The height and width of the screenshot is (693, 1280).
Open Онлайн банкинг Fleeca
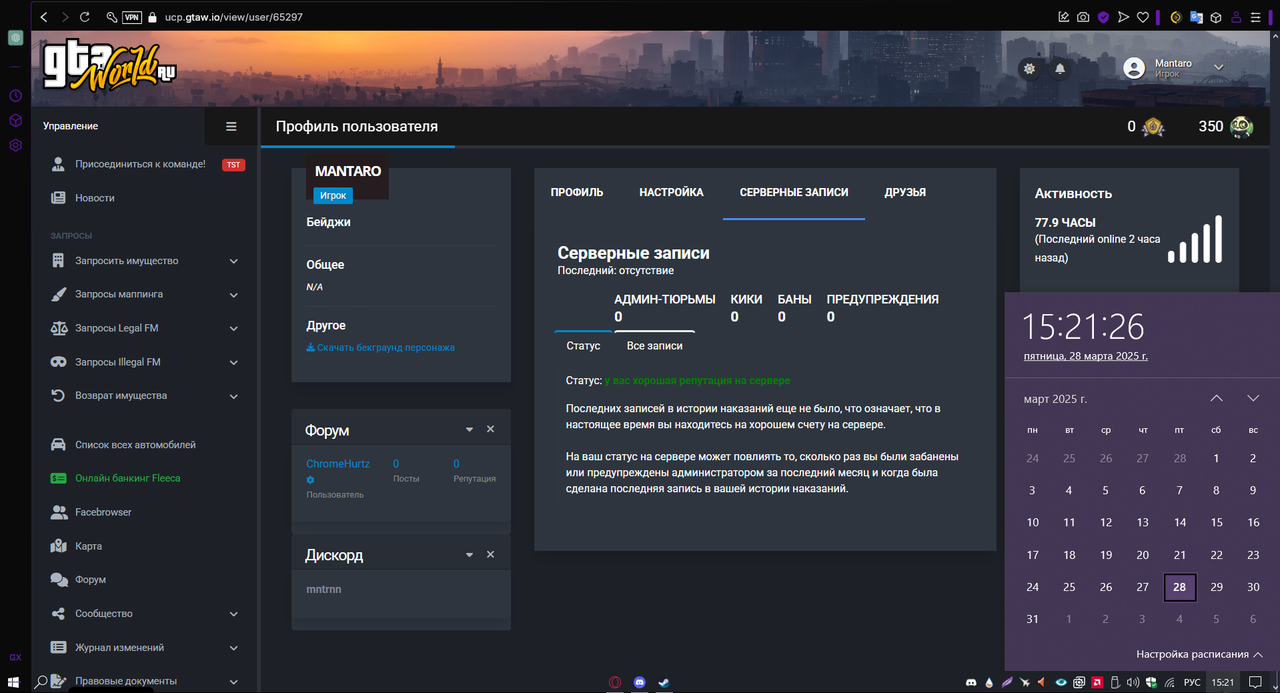point(128,478)
